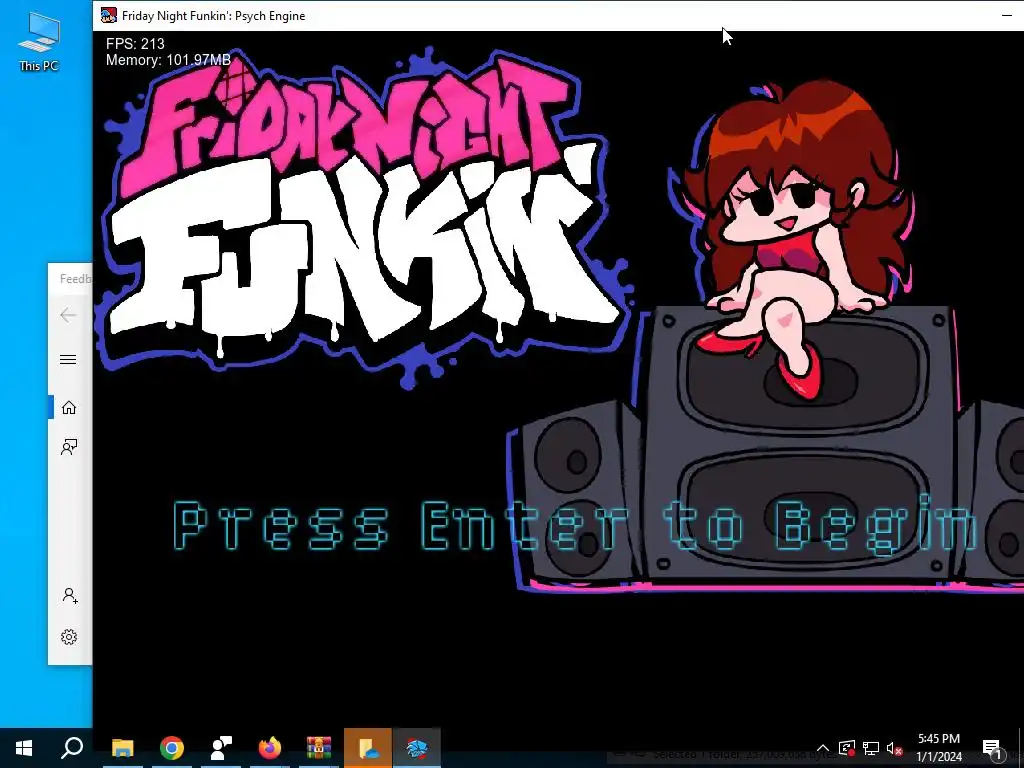The image size is (1024, 768).
Task: Click the Memory: 101.97MB readout
Action: click(x=168, y=60)
